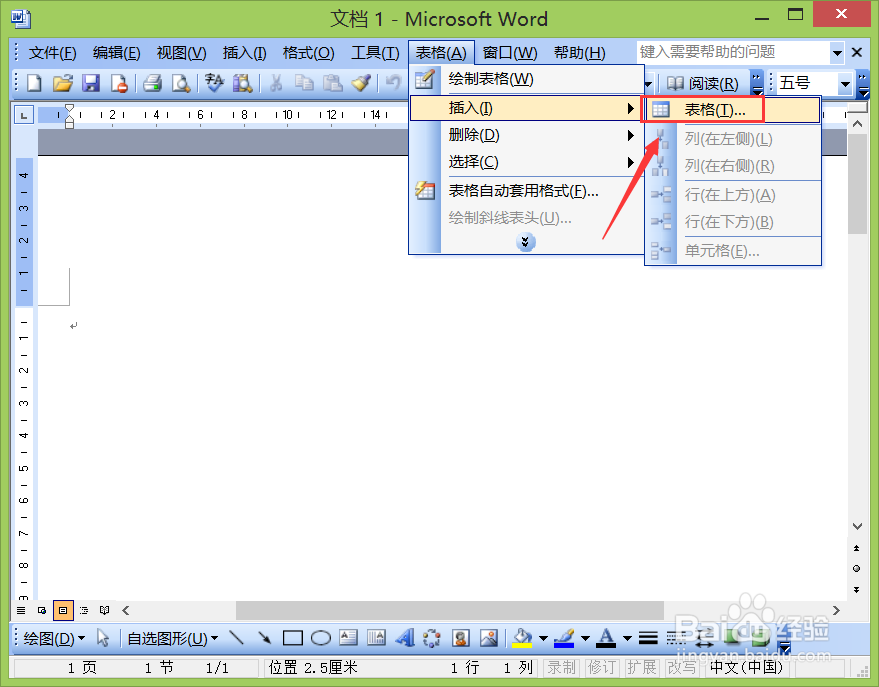This screenshot has height=687, width=879.
Task: Click the 阅读(R) reading button
Action: (702, 84)
